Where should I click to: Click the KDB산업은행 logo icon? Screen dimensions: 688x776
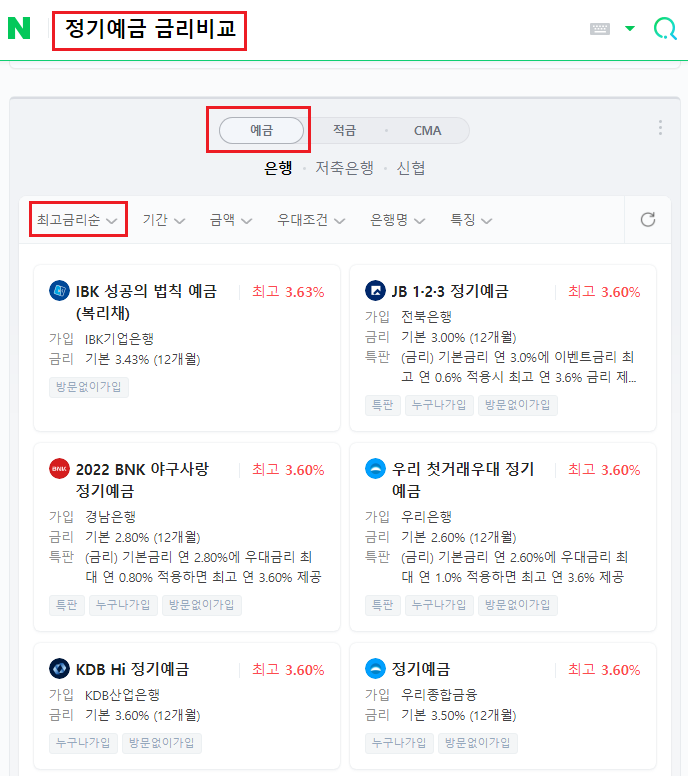tap(59, 669)
